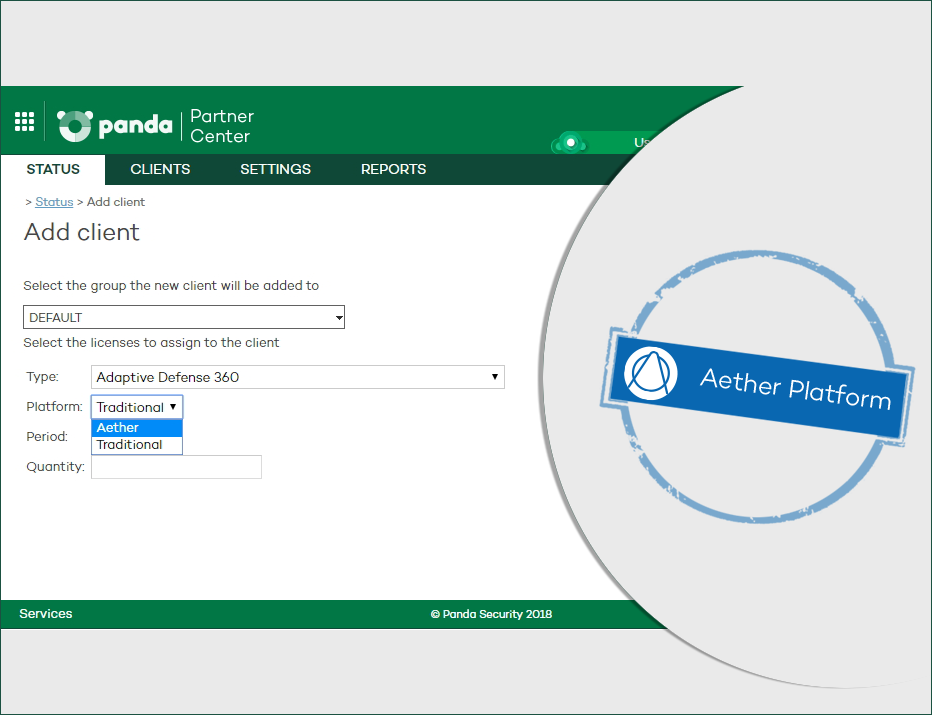Click the Panda Security 2018 copyright text
This screenshot has width=932, height=715.
[491, 614]
